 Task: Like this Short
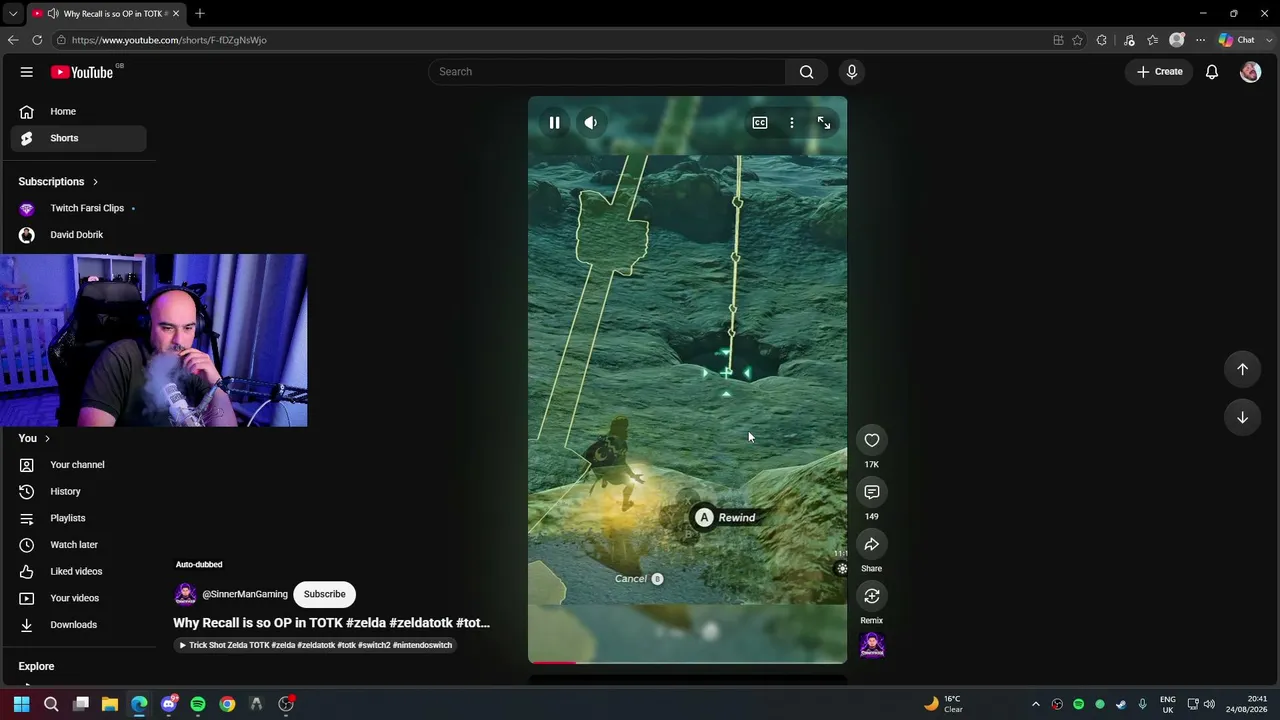click(x=872, y=440)
